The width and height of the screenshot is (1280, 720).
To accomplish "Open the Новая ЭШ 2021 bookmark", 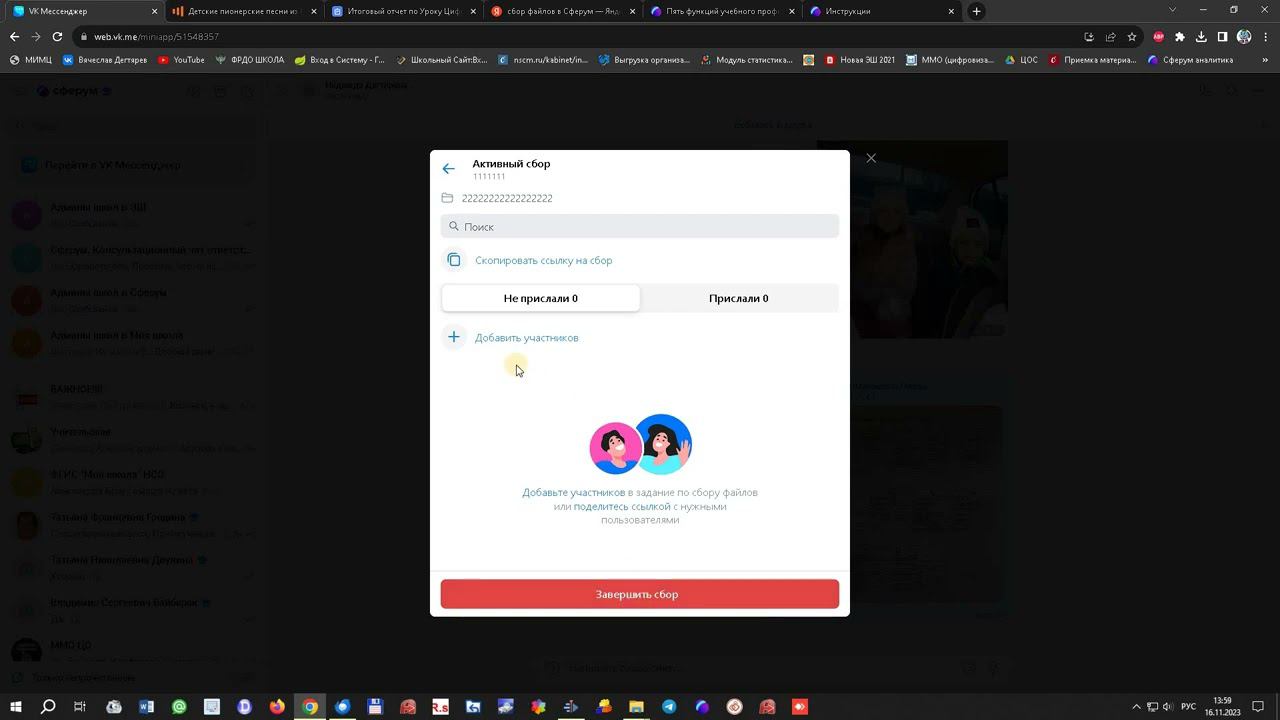I will click(x=860, y=60).
